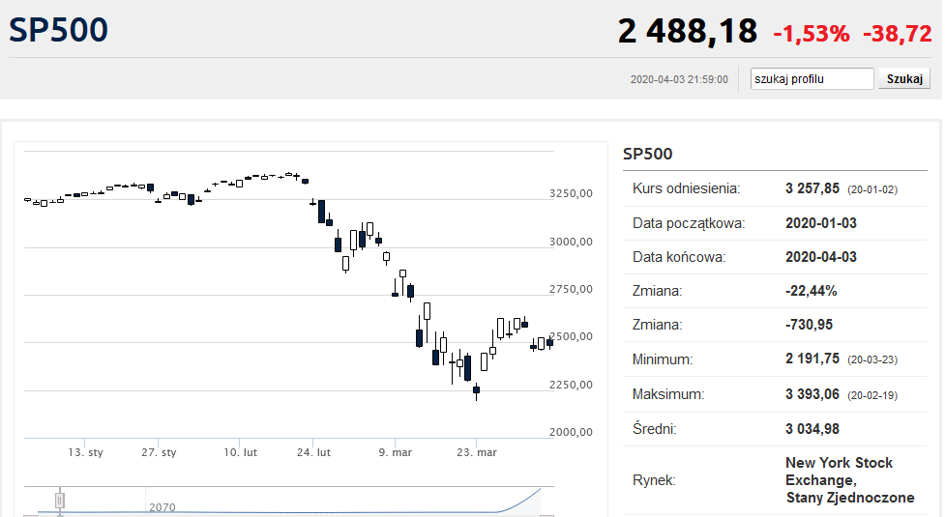Click the 9. mar date axis label

tap(395, 452)
